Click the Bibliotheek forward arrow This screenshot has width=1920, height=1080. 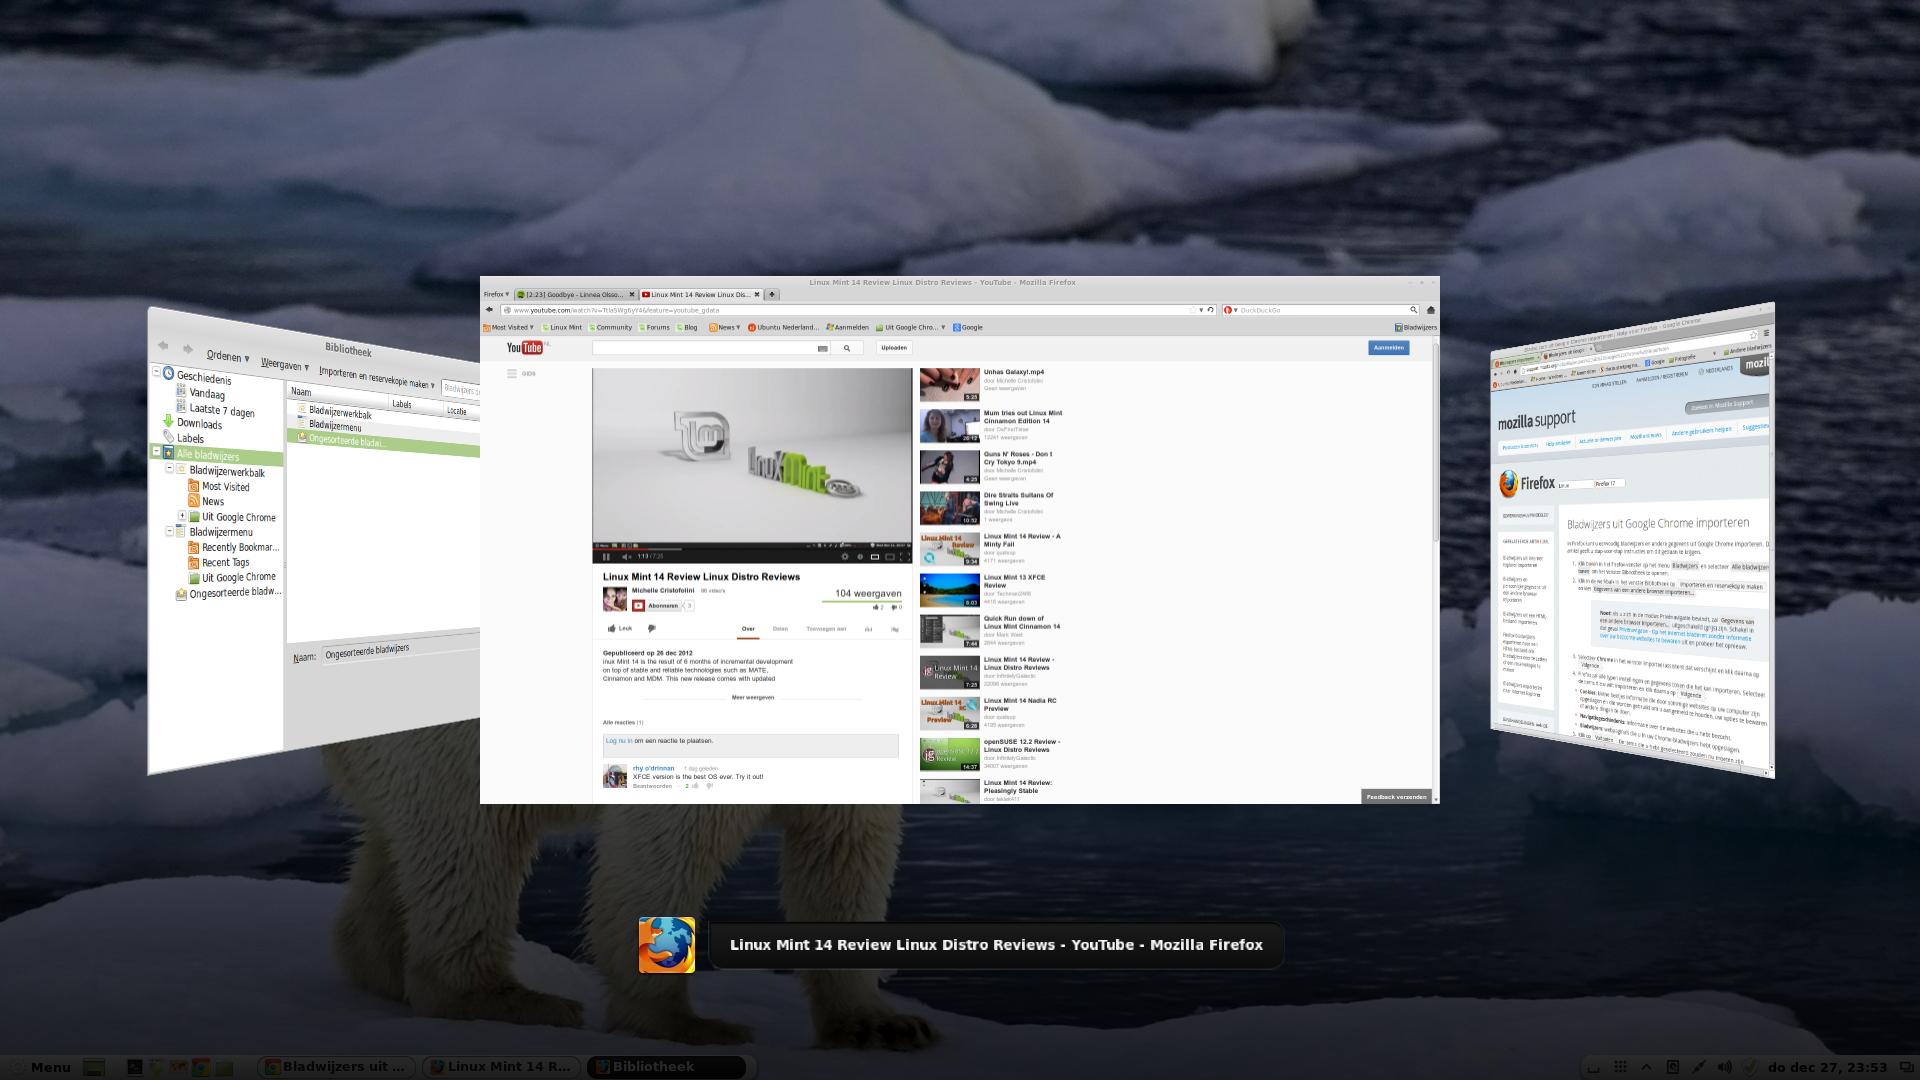pos(187,349)
